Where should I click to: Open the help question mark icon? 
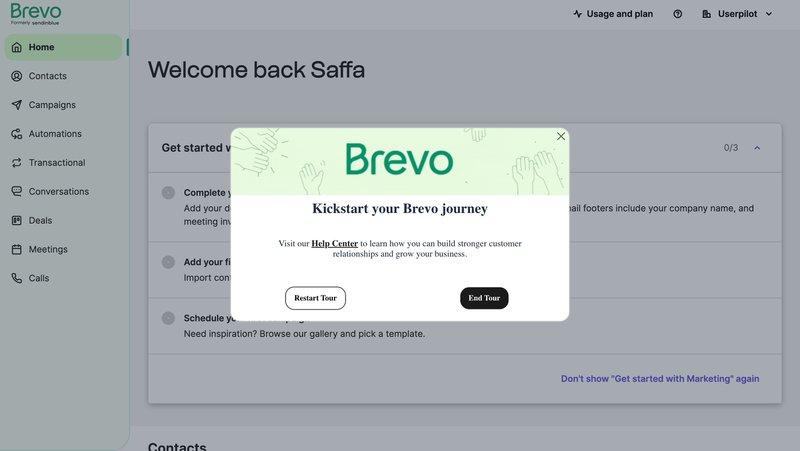point(678,14)
